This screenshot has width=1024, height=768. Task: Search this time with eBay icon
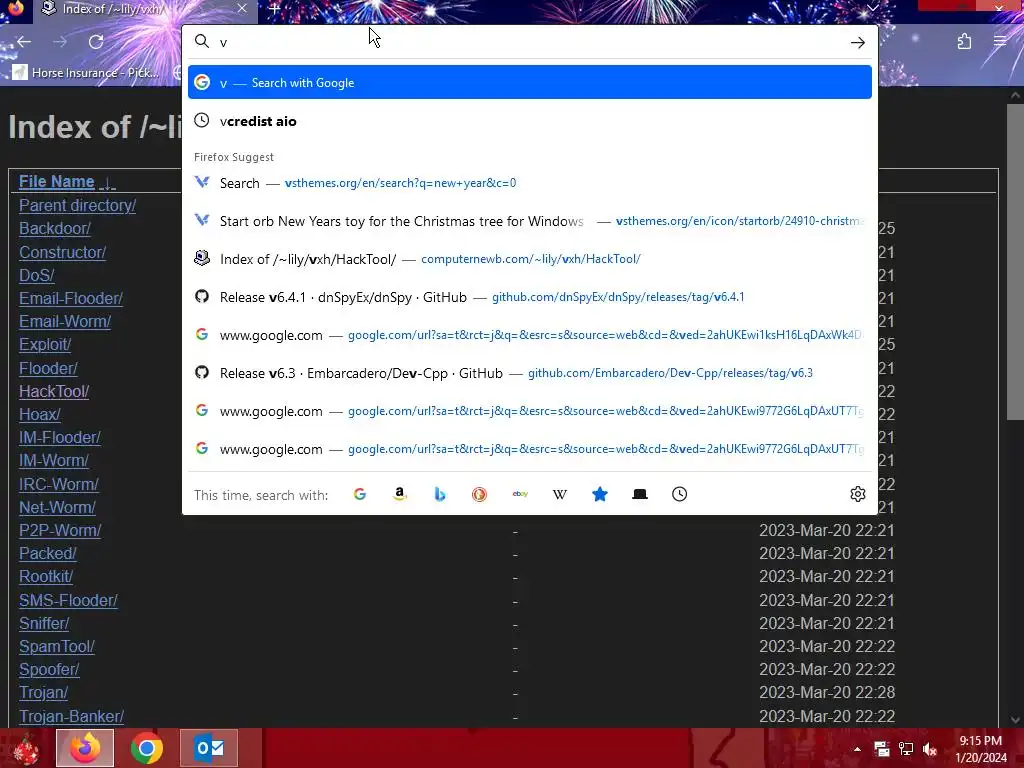click(520, 494)
